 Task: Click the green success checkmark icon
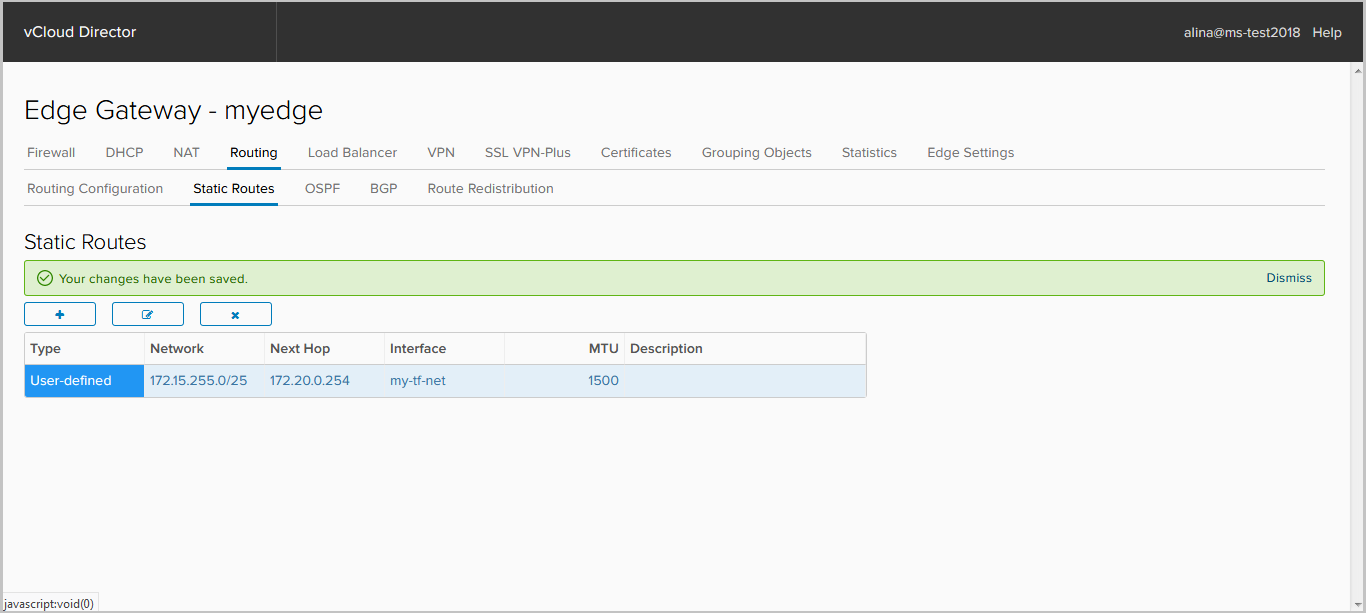coord(44,278)
